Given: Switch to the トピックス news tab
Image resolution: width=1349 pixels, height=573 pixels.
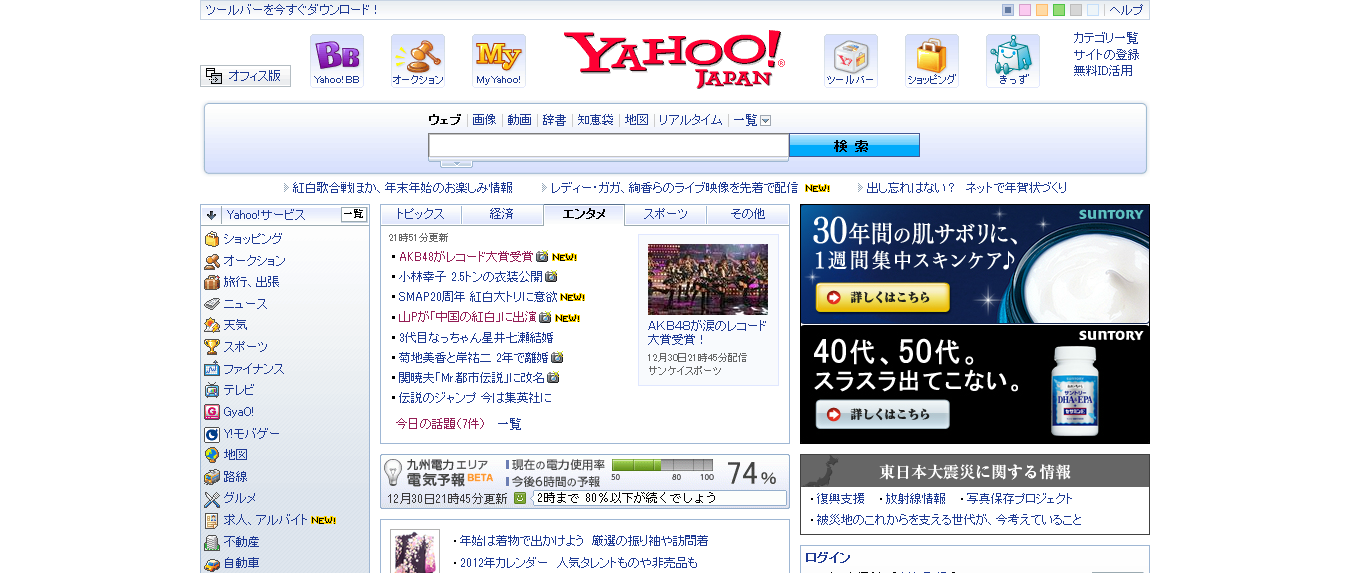Looking at the screenshot, I should (x=420, y=214).
